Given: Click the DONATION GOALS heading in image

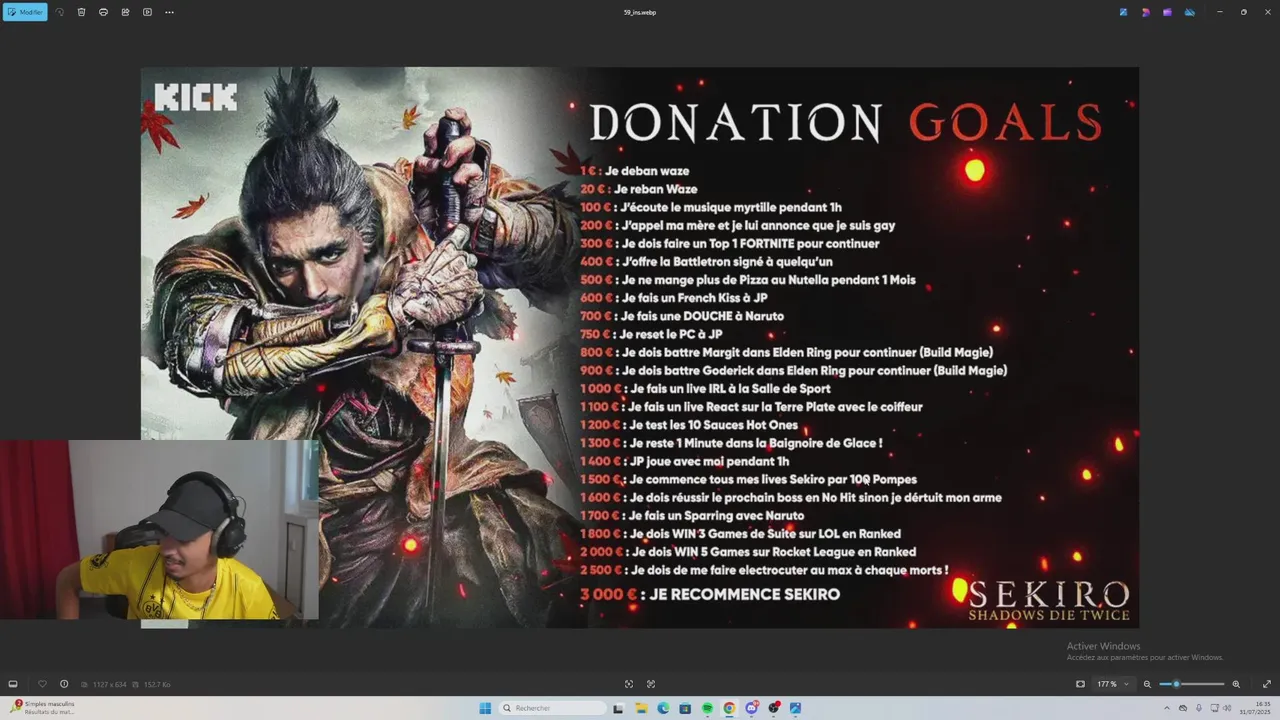Looking at the screenshot, I should tap(846, 122).
